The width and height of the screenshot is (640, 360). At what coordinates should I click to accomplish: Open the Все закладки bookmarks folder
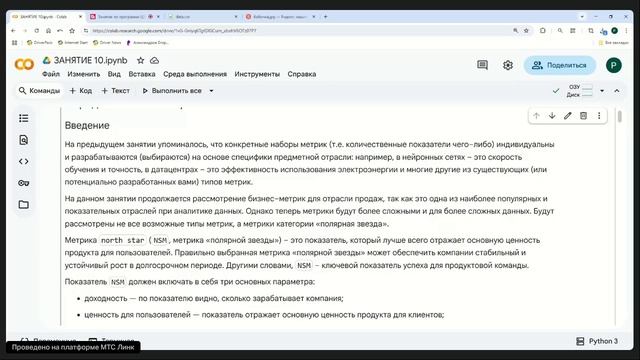click(613, 42)
